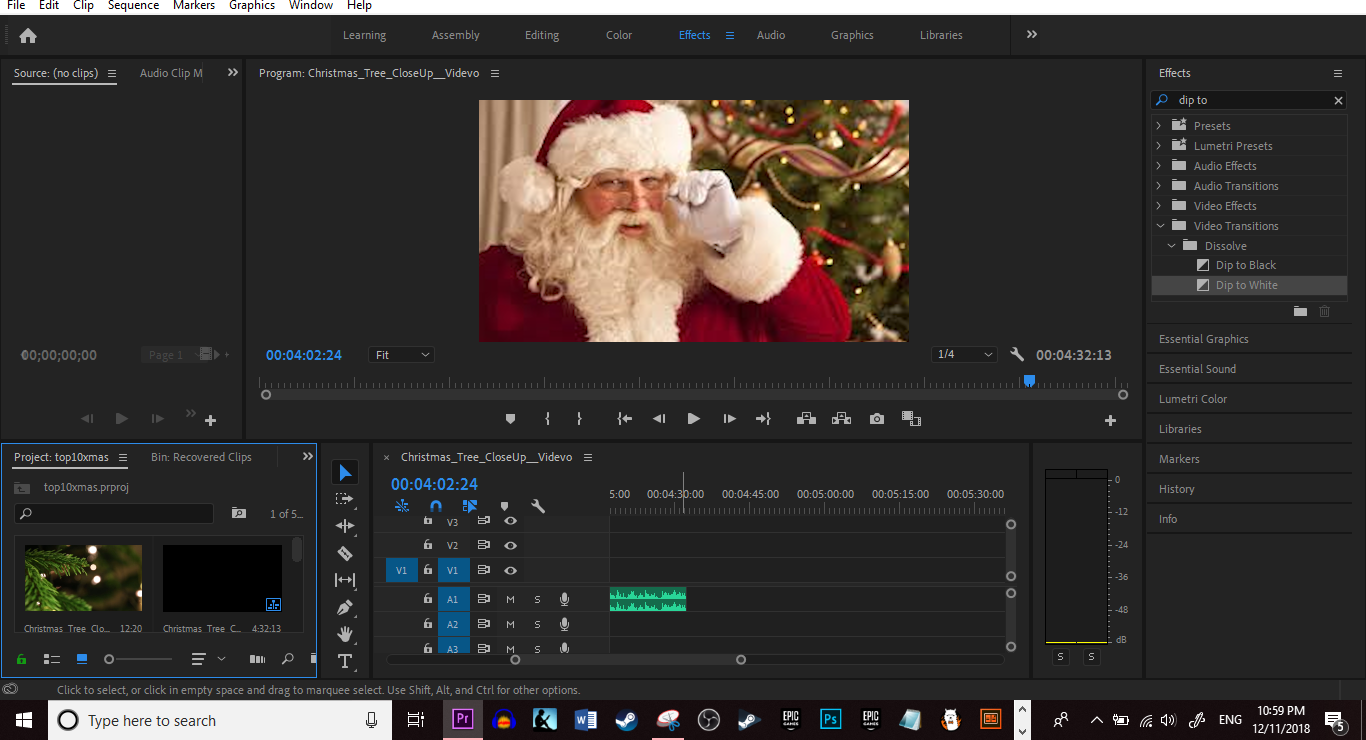Click Mark In bracket button
Image resolution: width=1366 pixels, height=740 pixels.
[x=547, y=419]
